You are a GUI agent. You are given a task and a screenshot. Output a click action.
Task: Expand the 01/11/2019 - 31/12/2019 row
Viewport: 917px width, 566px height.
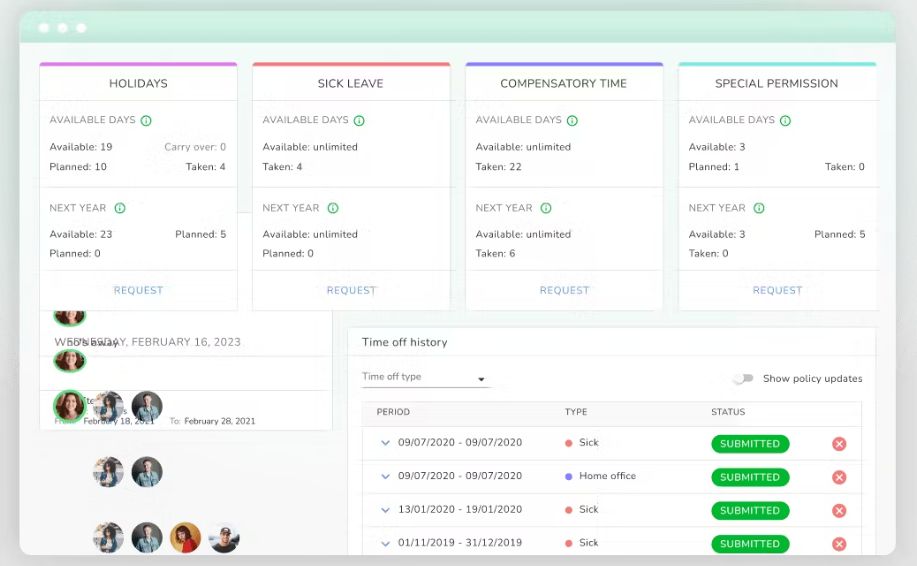[x=385, y=543]
